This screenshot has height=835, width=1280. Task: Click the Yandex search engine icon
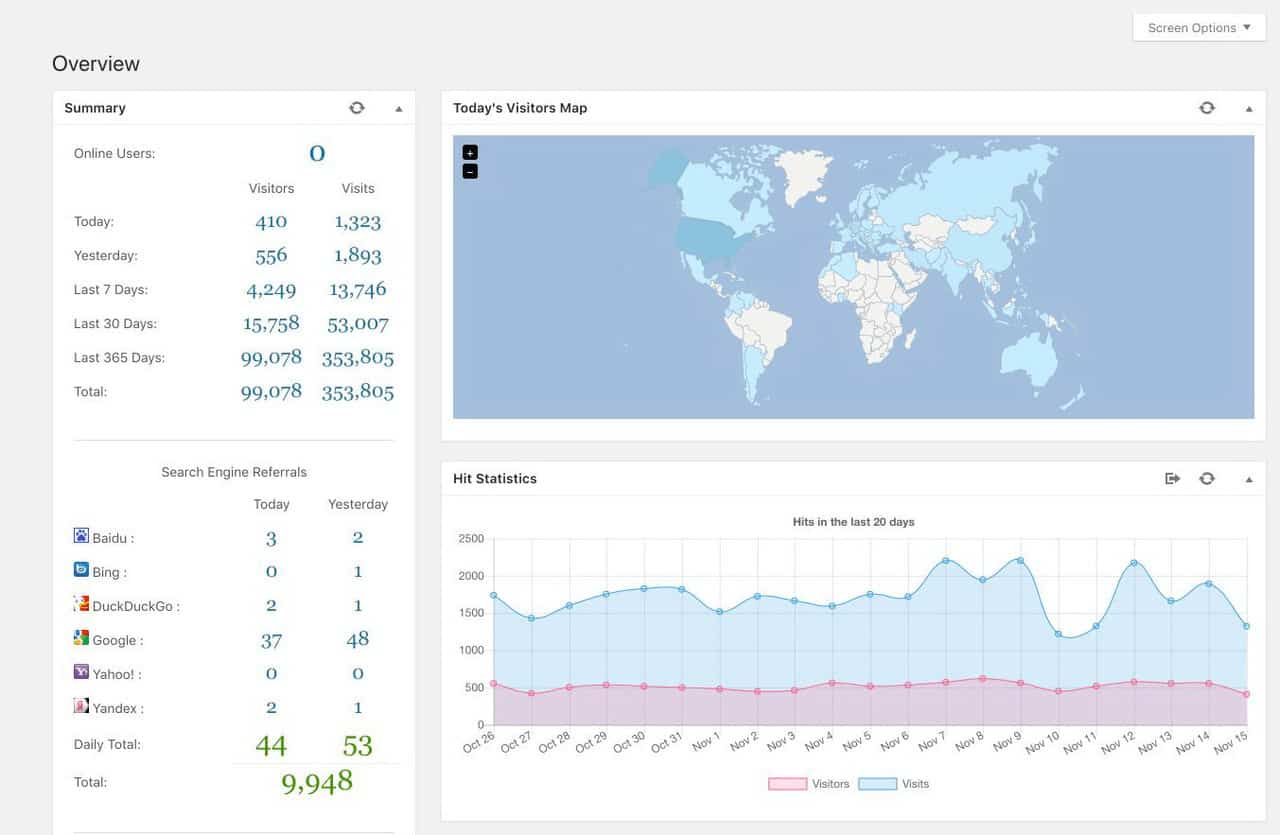(x=81, y=706)
